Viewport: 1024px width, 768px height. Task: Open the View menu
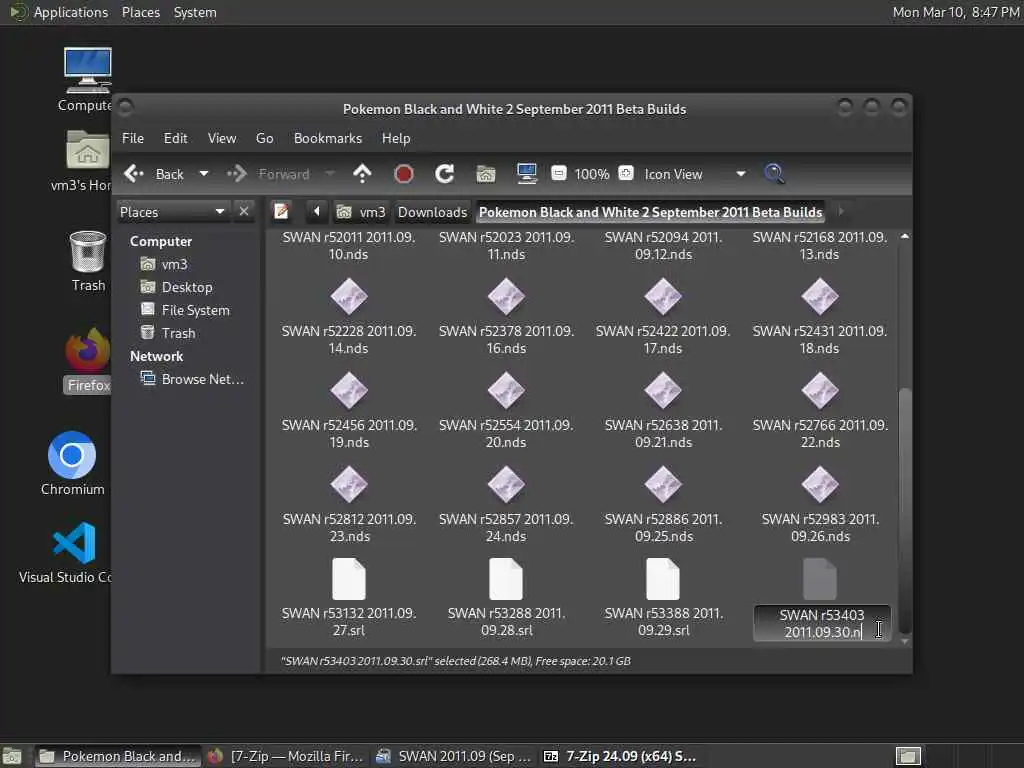[x=222, y=138]
